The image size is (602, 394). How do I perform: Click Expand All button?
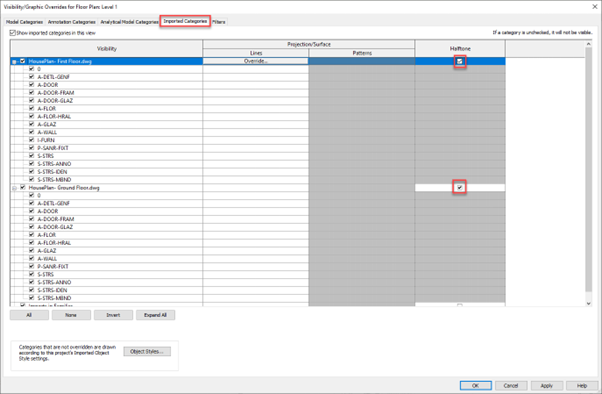[155, 315]
